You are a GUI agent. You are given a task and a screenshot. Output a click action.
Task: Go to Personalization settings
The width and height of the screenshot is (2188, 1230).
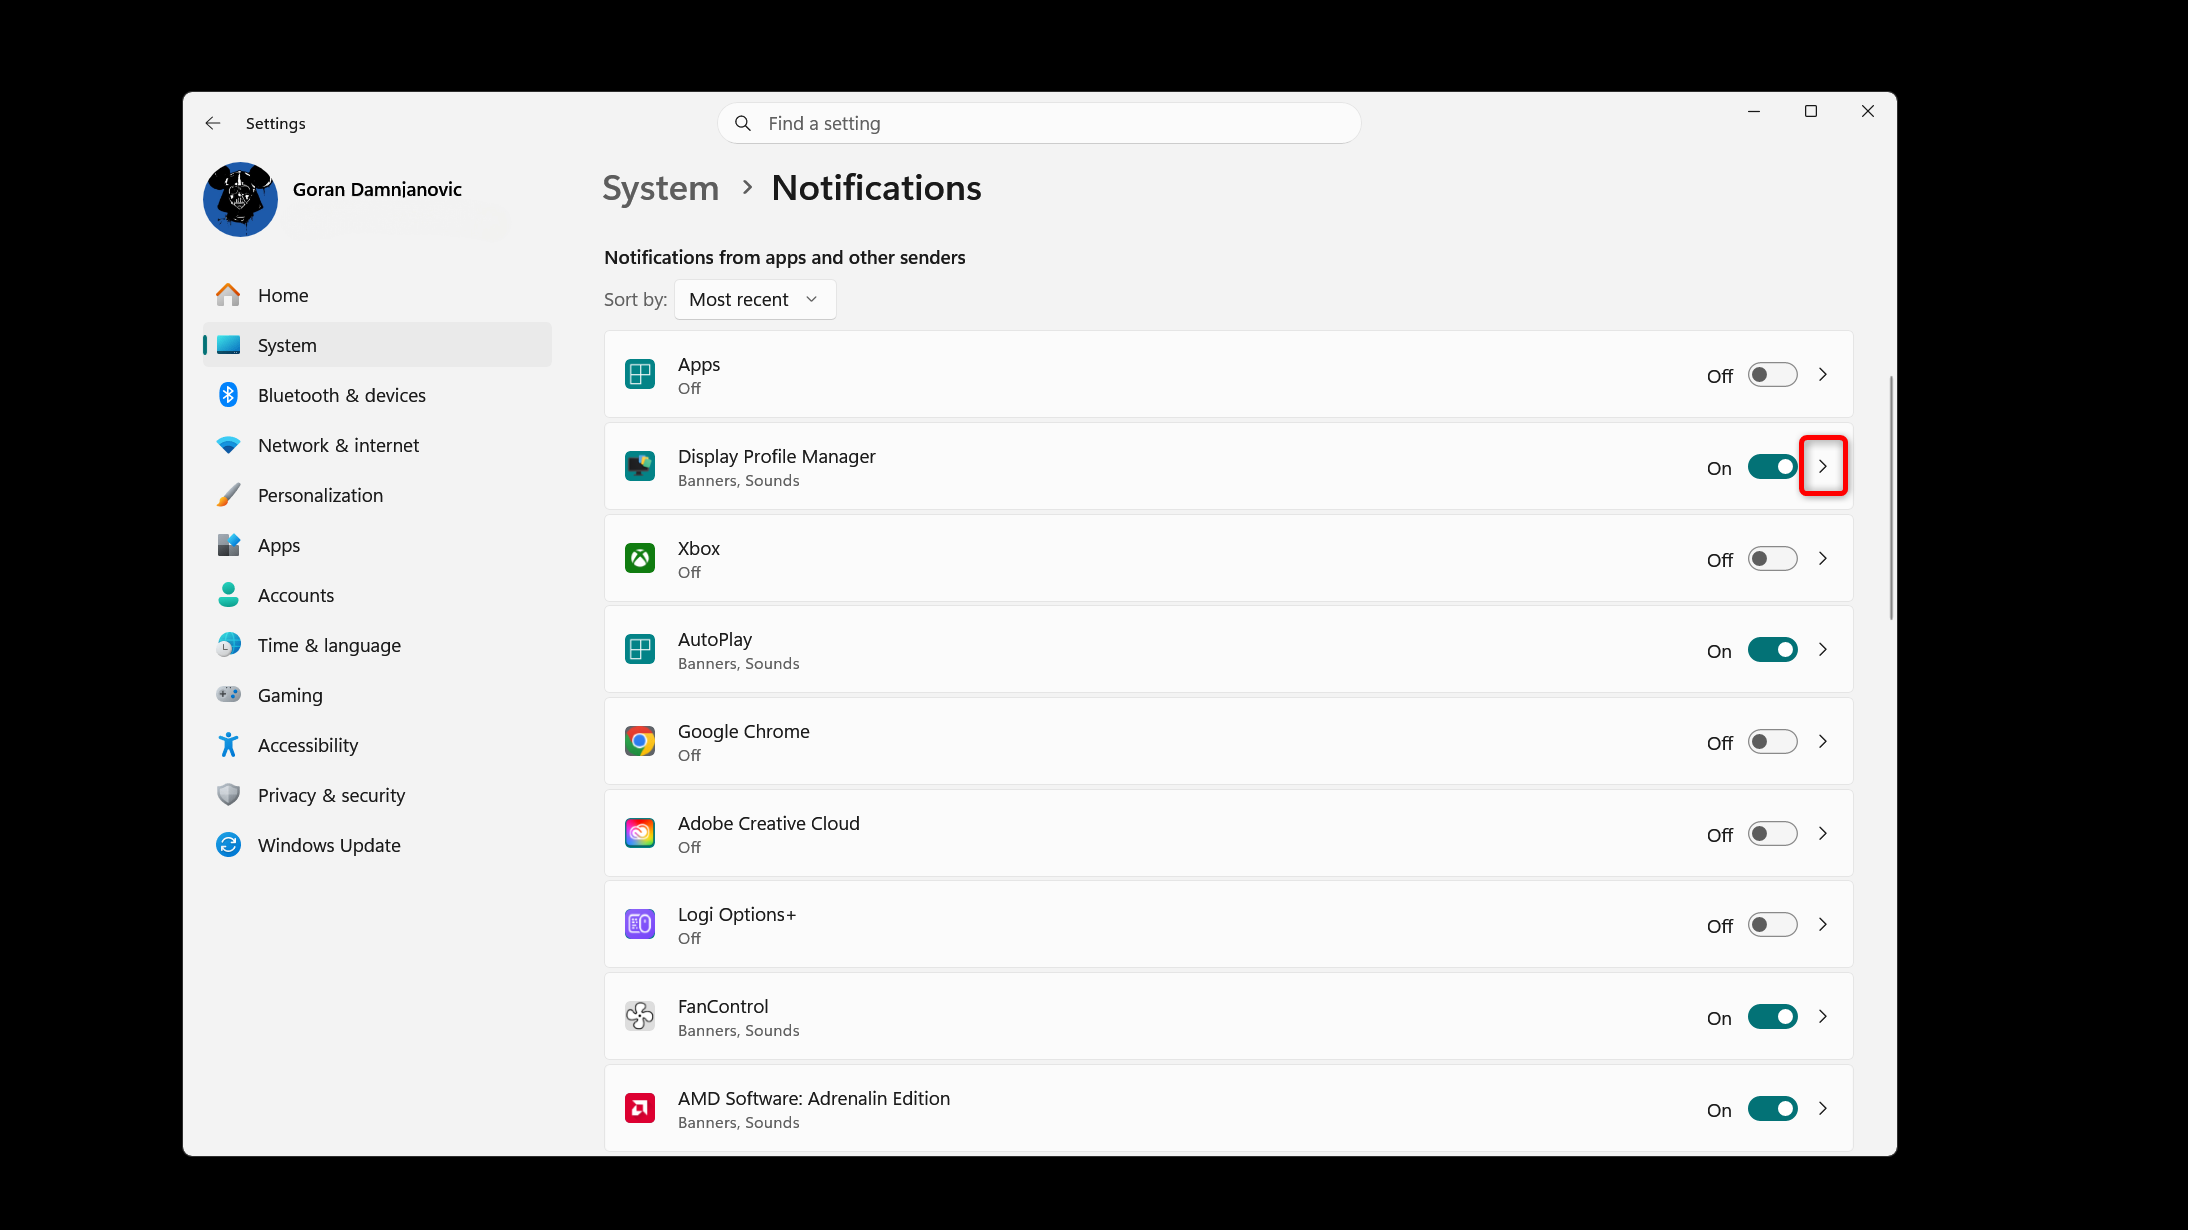pyautogui.click(x=377, y=495)
